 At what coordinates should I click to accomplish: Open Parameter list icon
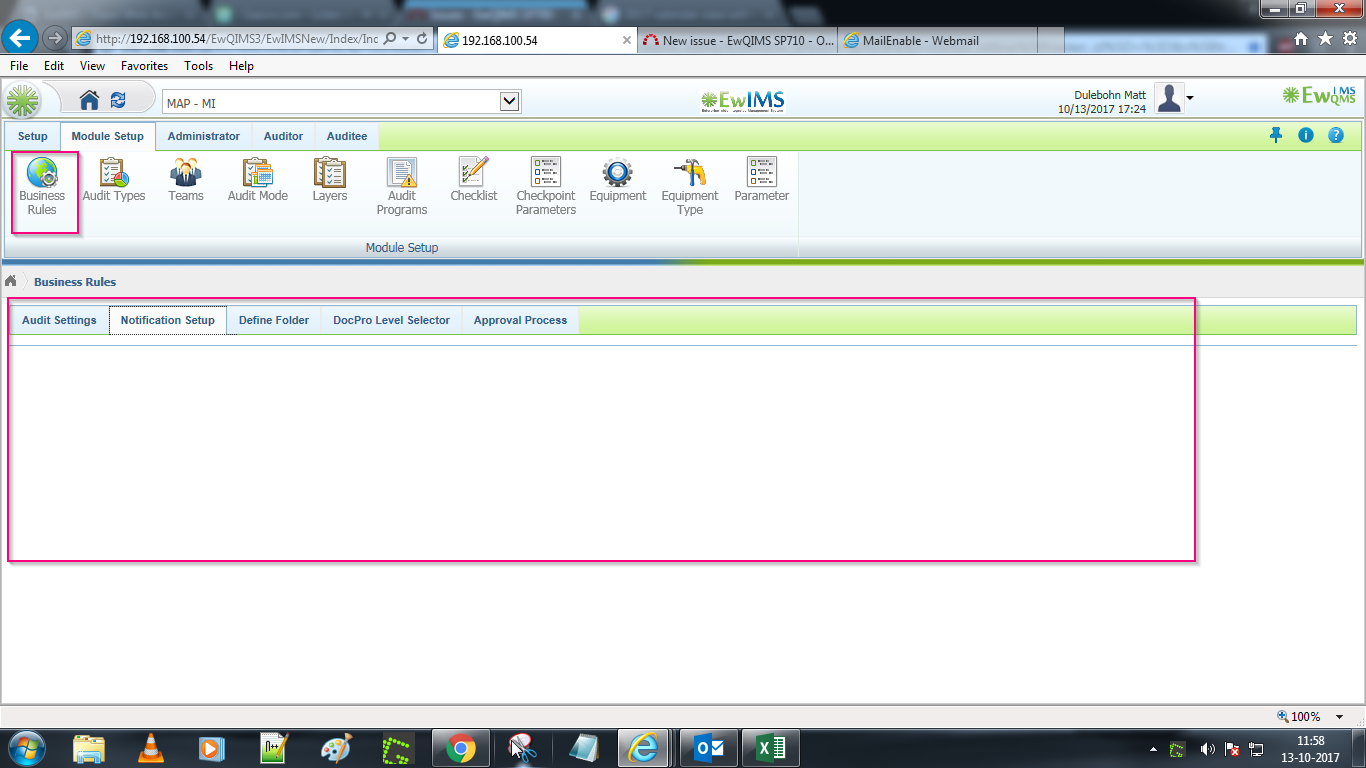[x=762, y=181]
